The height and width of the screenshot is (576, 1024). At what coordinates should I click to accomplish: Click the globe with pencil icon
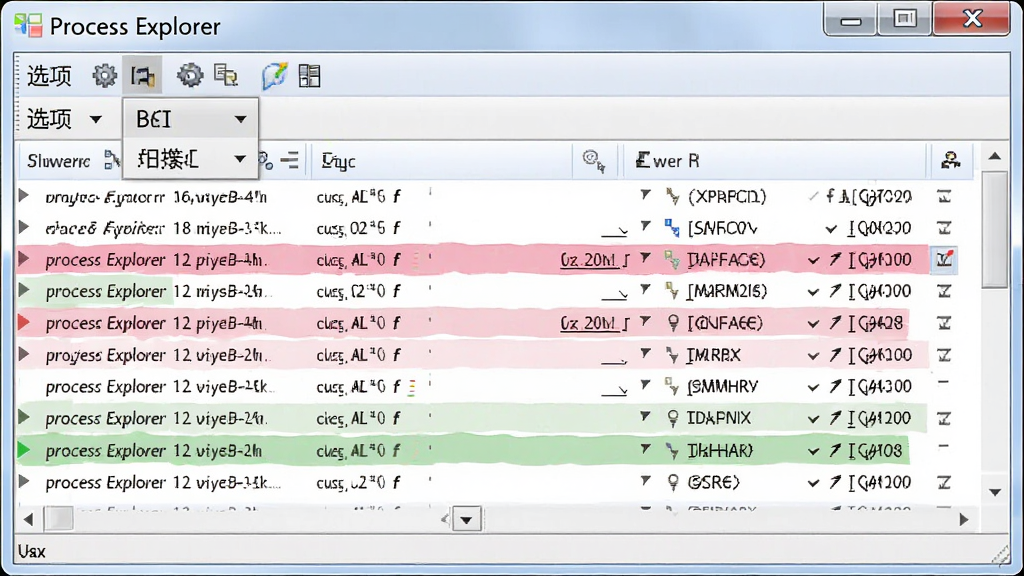click(x=274, y=76)
